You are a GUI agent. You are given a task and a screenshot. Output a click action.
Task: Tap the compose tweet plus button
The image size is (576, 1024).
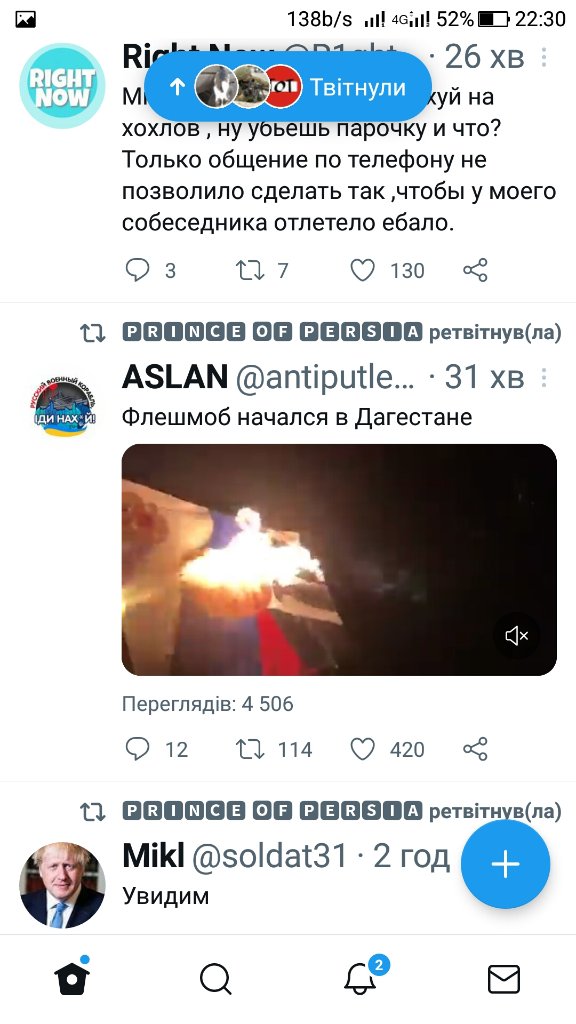(x=505, y=865)
